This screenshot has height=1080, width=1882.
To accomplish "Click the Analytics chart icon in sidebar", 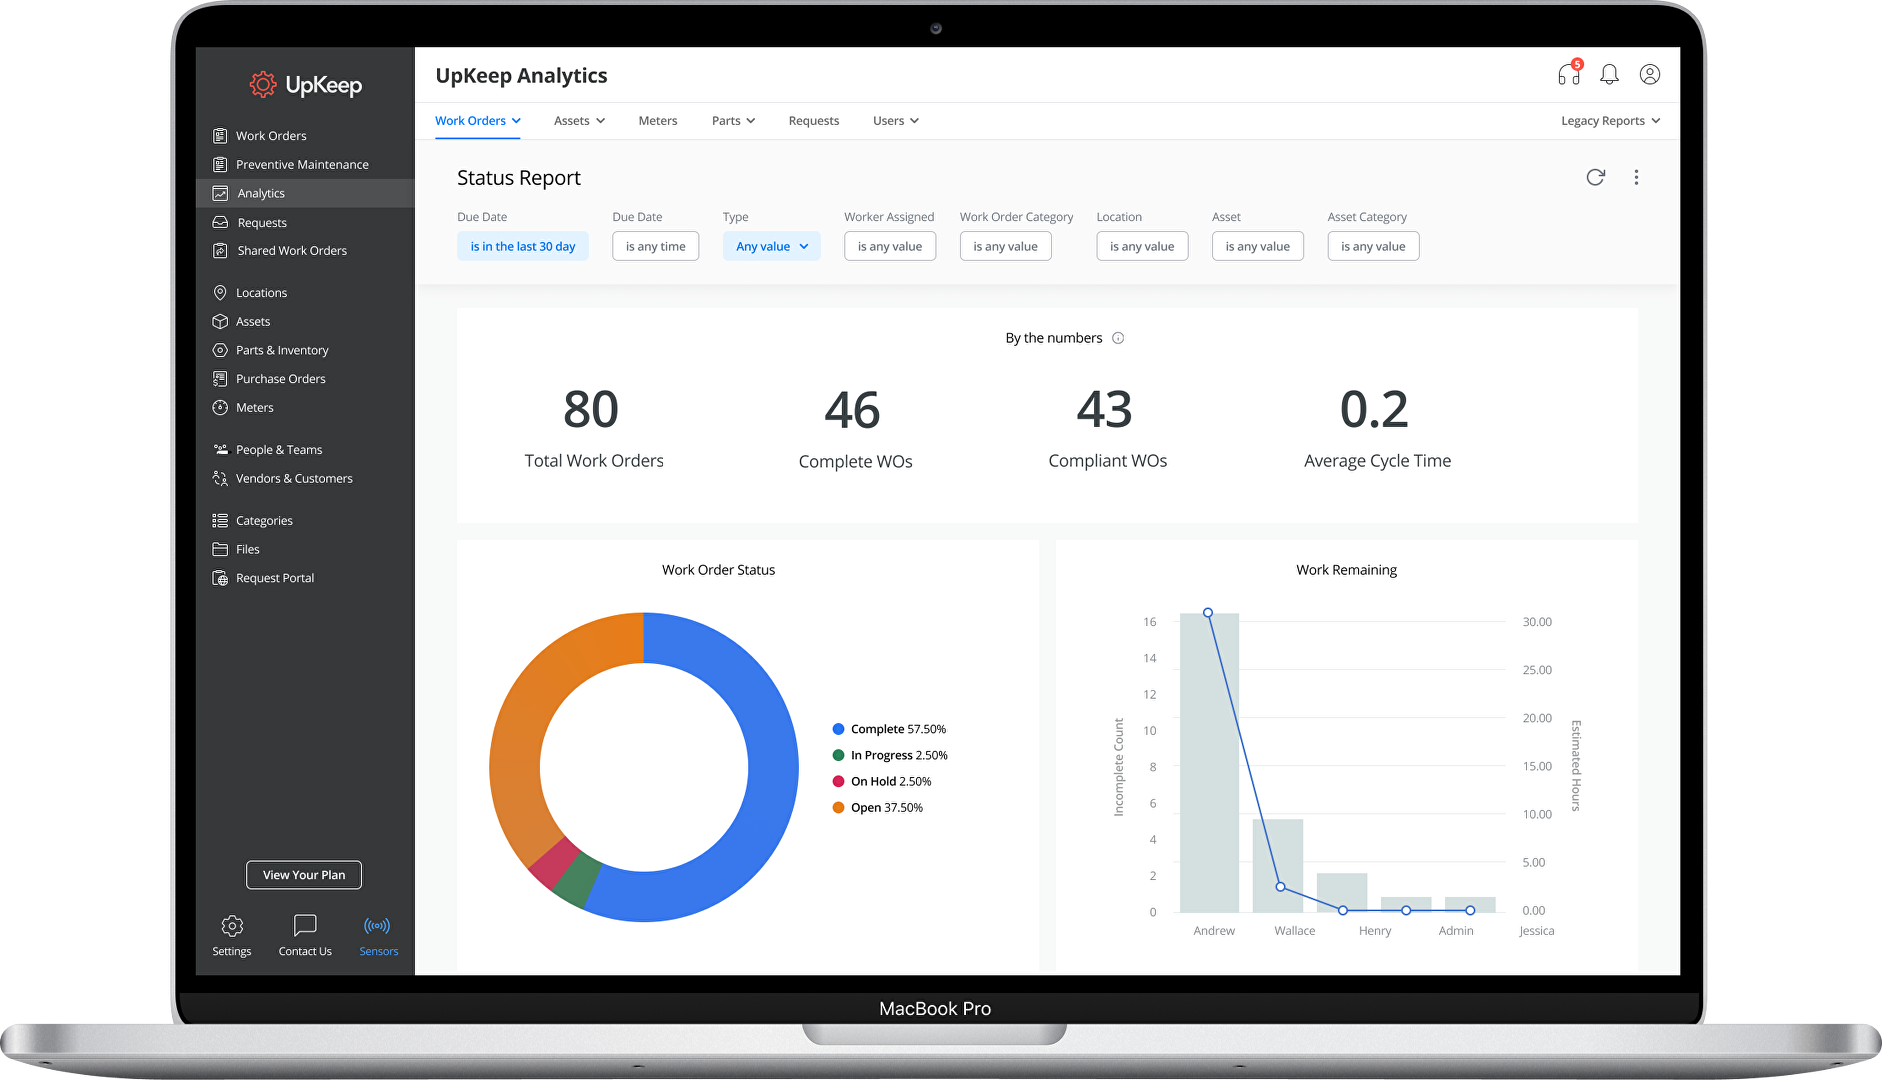I will pyautogui.click(x=220, y=193).
